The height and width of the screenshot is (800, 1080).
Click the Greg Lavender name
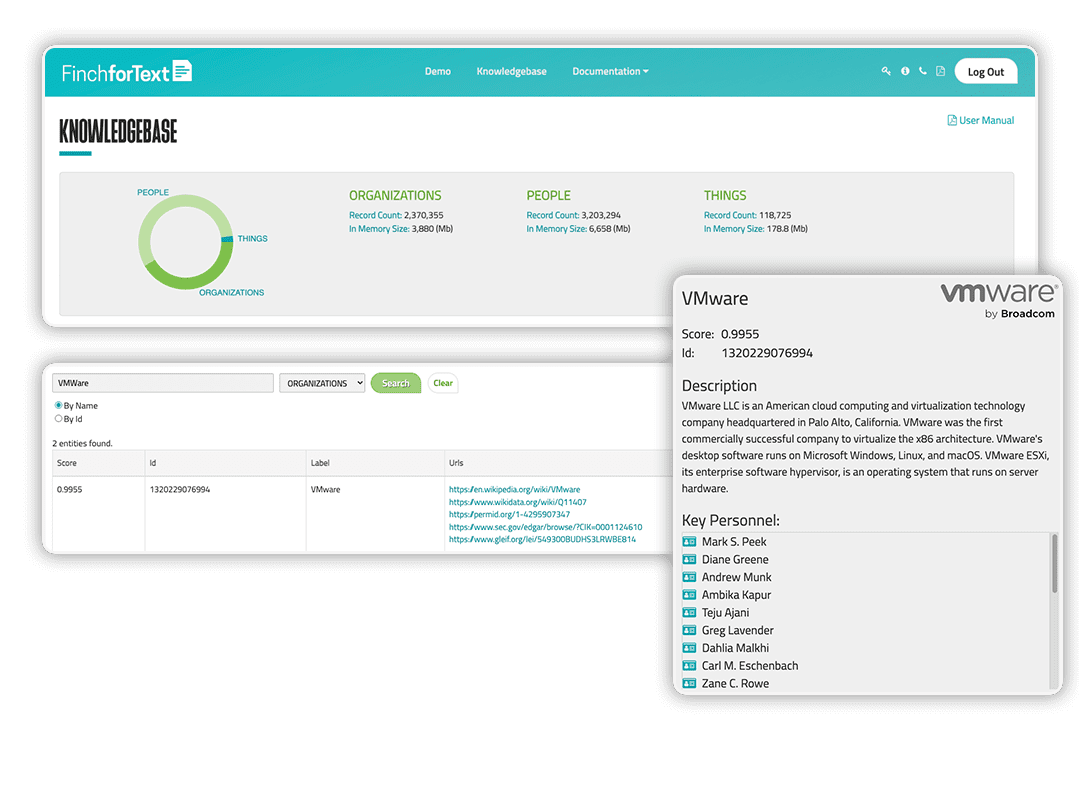[x=737, y=630]
